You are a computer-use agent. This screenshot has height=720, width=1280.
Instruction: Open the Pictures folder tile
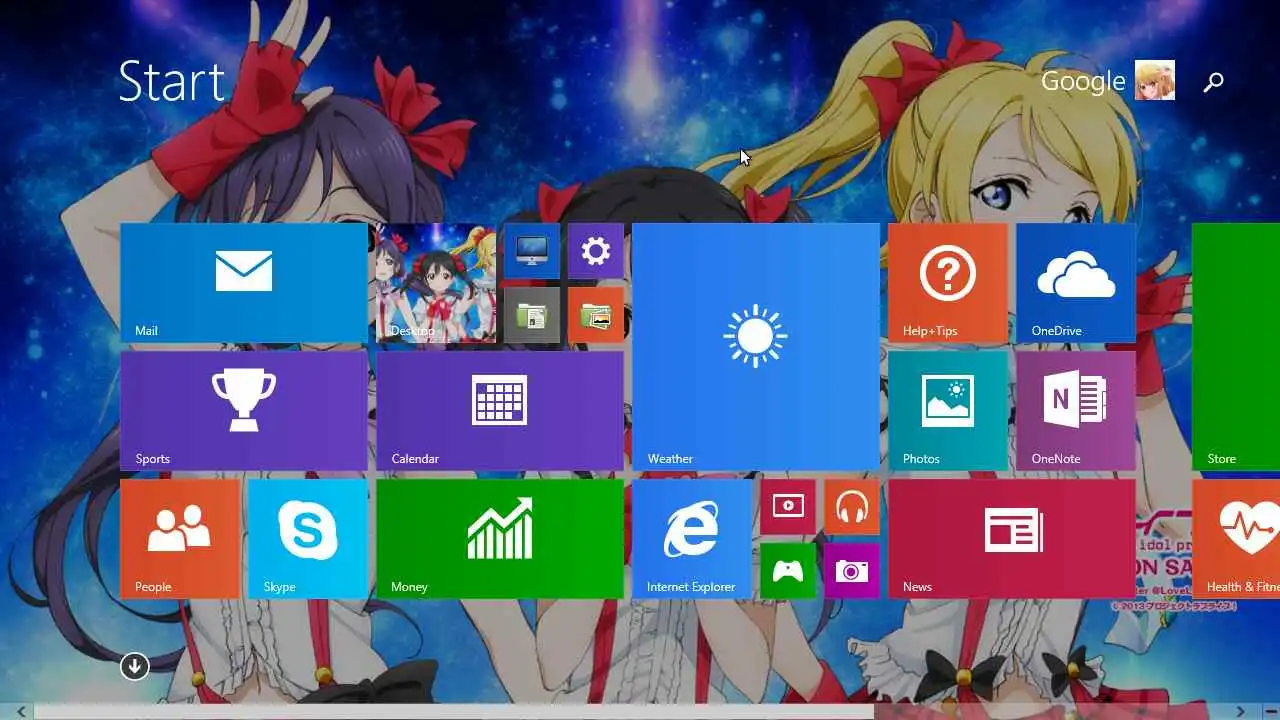[x=595, y=315]
